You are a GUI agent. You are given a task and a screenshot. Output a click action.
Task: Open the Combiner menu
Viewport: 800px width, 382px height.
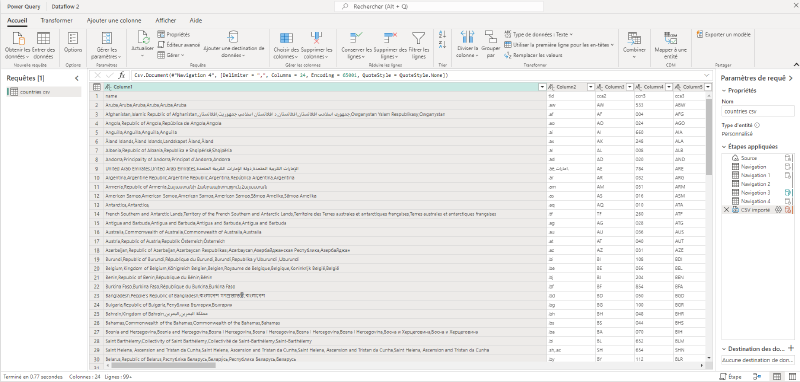coord(634,45)
